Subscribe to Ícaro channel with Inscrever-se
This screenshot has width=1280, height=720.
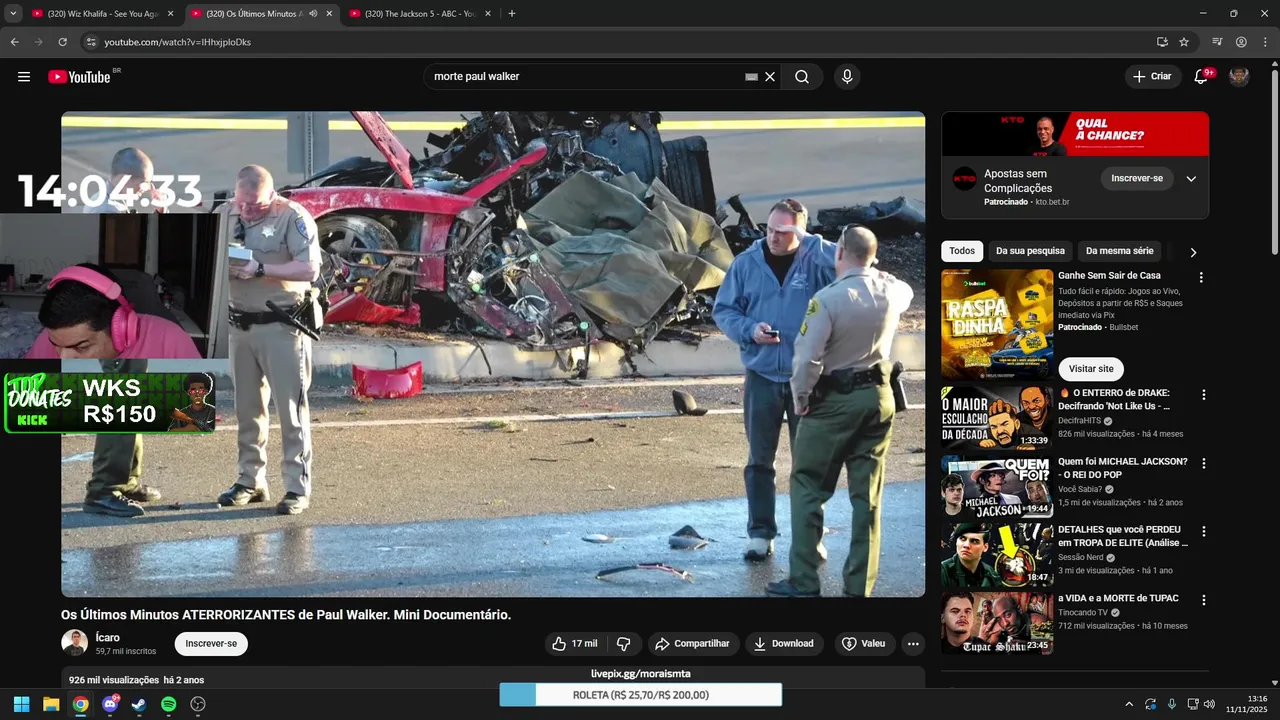[211, 644]
